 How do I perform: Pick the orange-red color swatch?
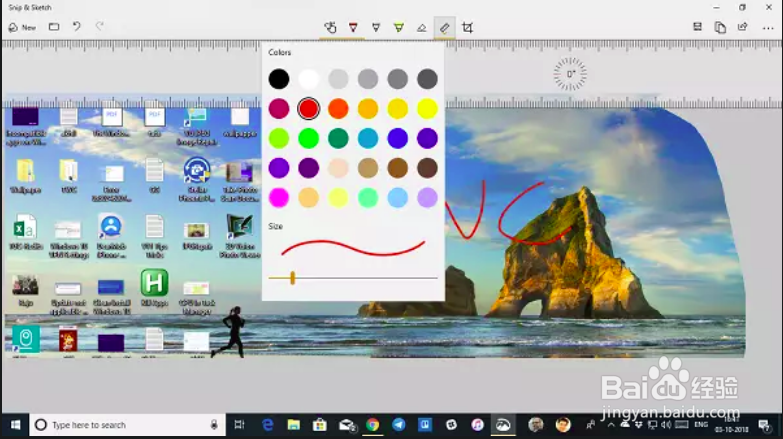point(338,108)
